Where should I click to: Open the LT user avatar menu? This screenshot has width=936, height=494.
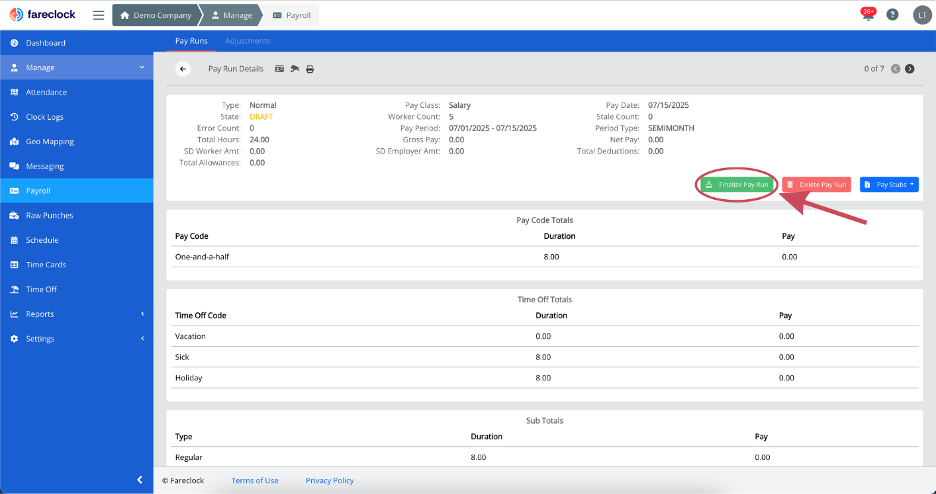click(922, 15)
